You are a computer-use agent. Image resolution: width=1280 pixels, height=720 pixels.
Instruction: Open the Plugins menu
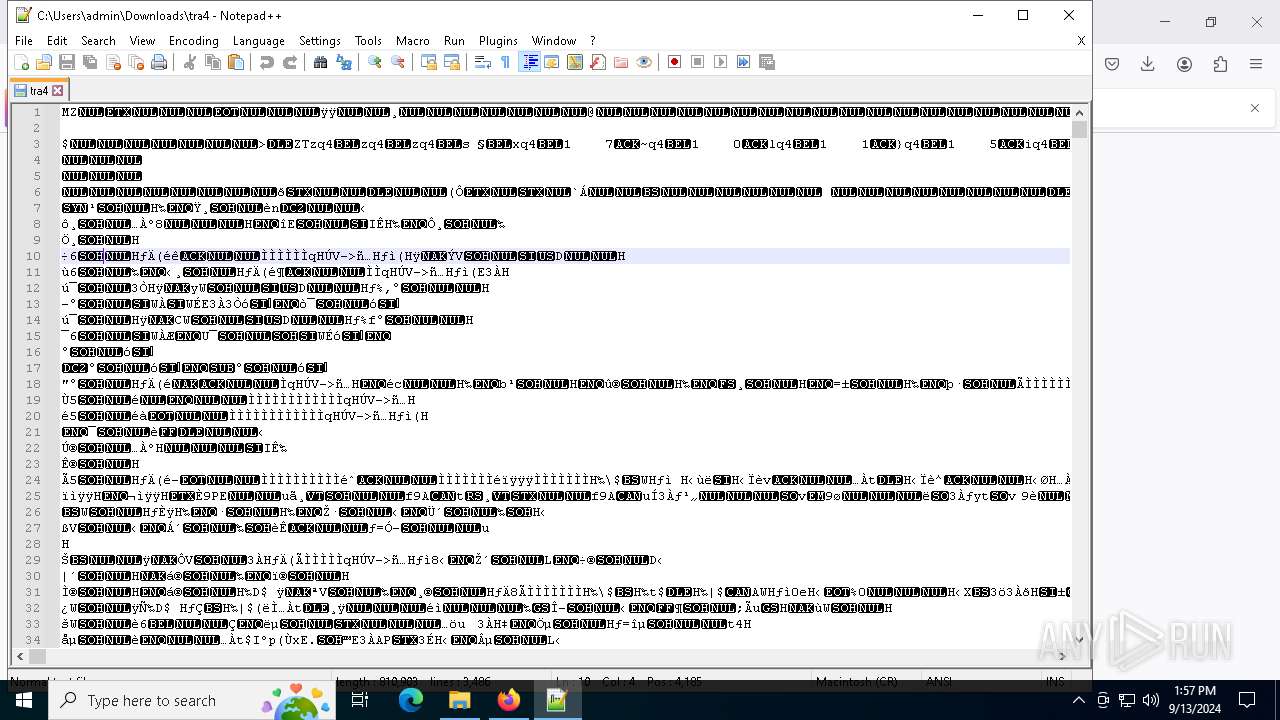point(498,41)
